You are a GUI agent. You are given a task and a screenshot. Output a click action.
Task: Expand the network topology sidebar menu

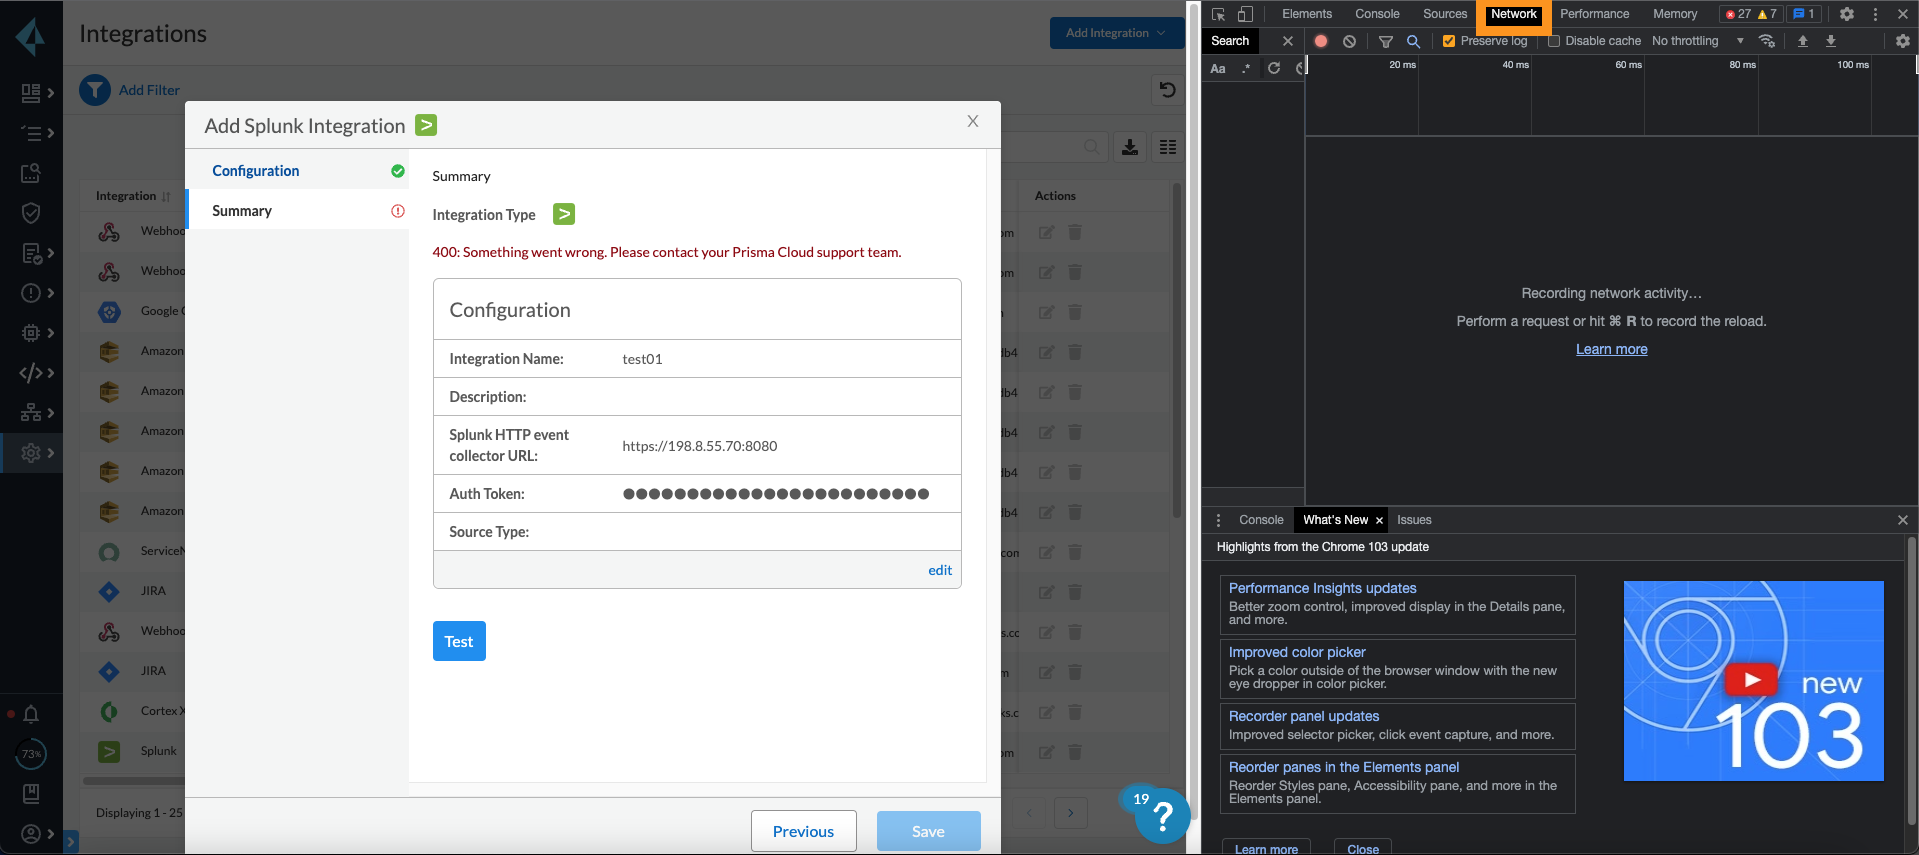click(37, 413)
